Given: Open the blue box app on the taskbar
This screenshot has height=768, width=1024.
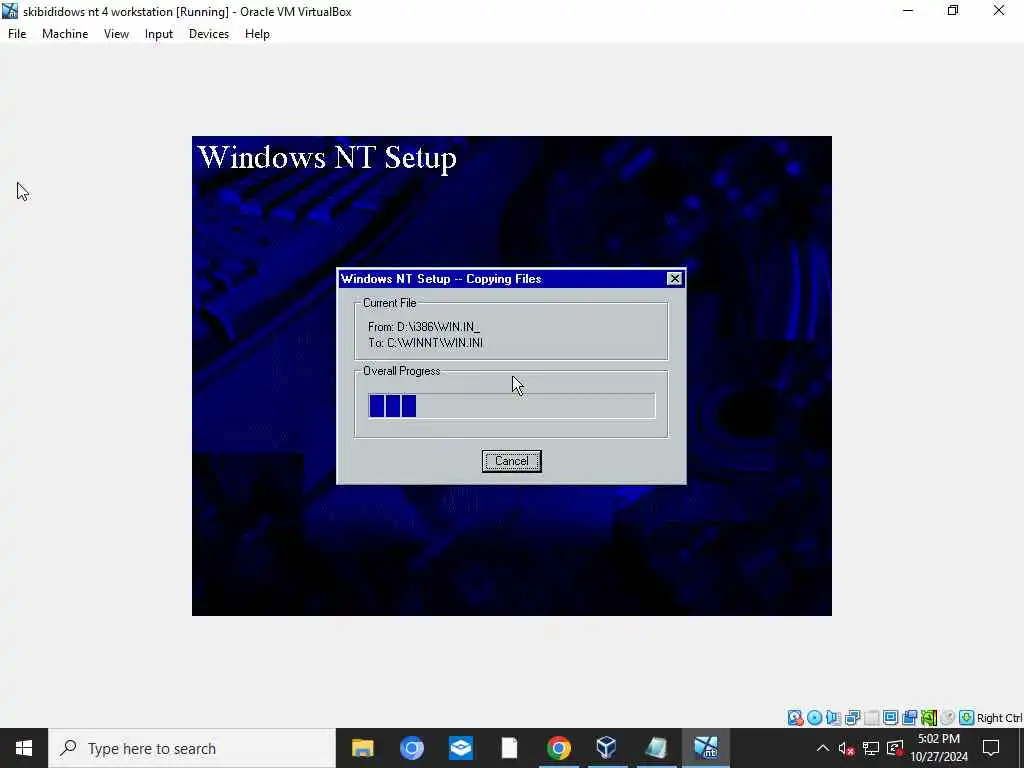Looking at the screenshot, I should pos(460,748).
